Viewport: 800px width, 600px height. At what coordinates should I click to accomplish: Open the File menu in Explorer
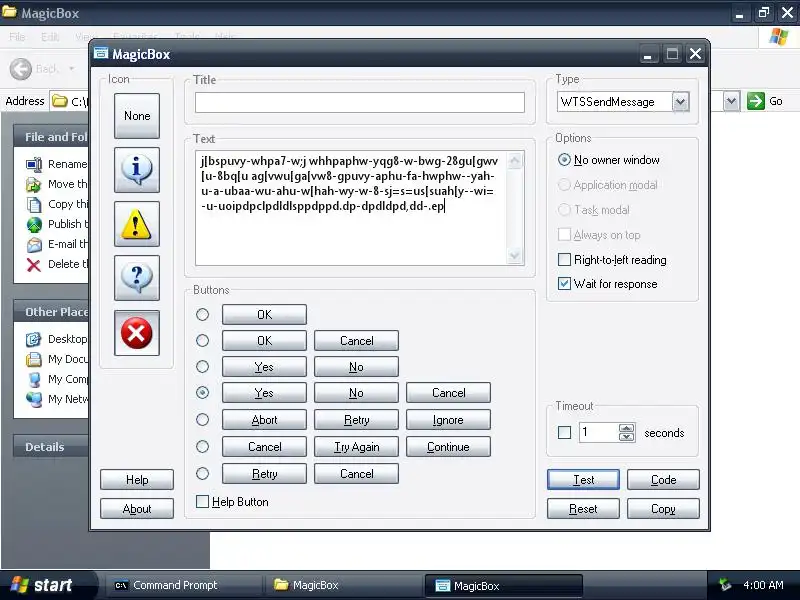pos(17,37)
